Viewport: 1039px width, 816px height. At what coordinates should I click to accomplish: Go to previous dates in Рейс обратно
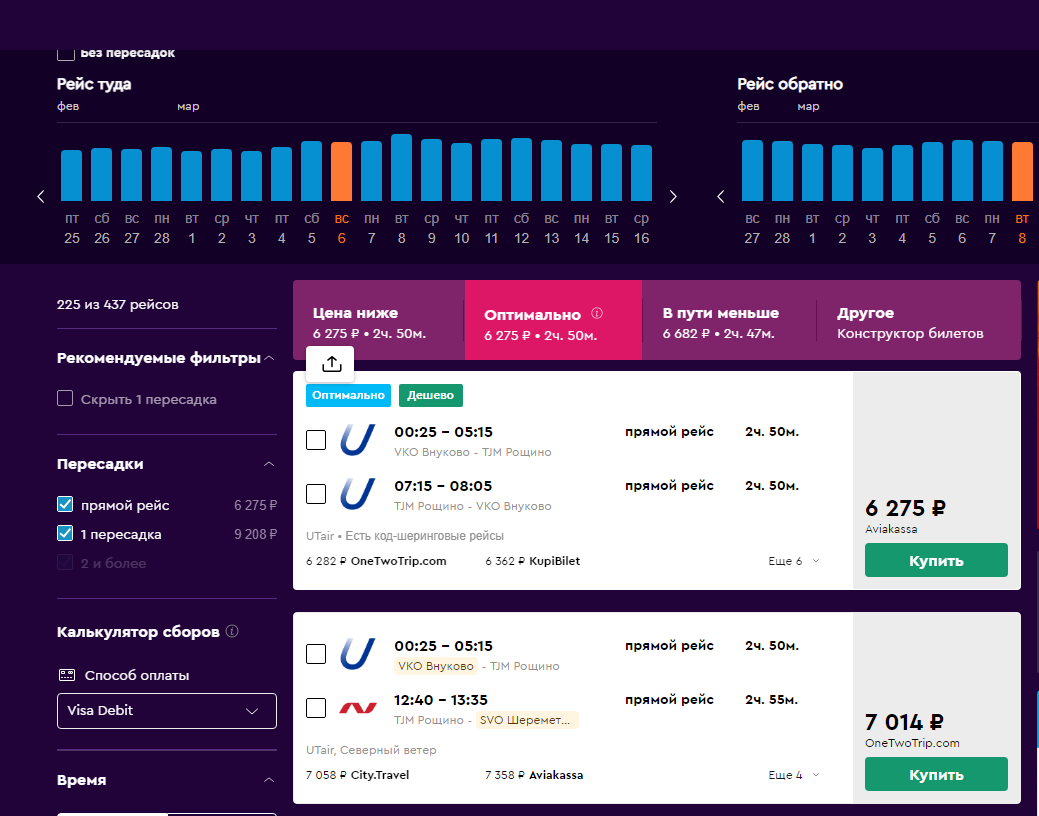pos(721,196)
